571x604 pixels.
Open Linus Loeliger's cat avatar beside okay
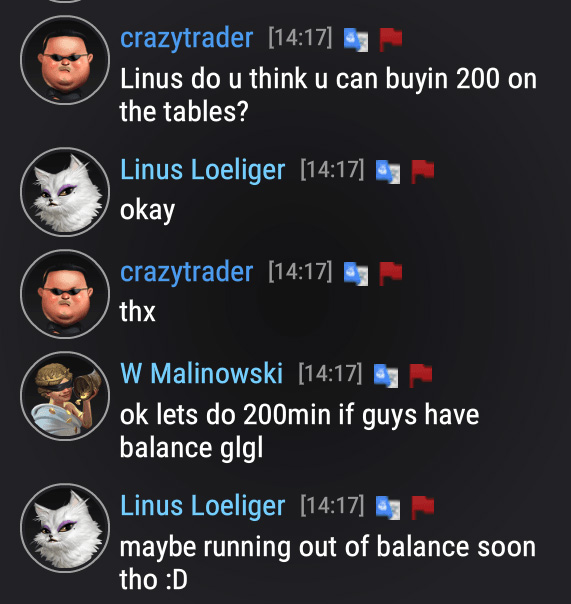pyautogui.click(x=65, y=192)
